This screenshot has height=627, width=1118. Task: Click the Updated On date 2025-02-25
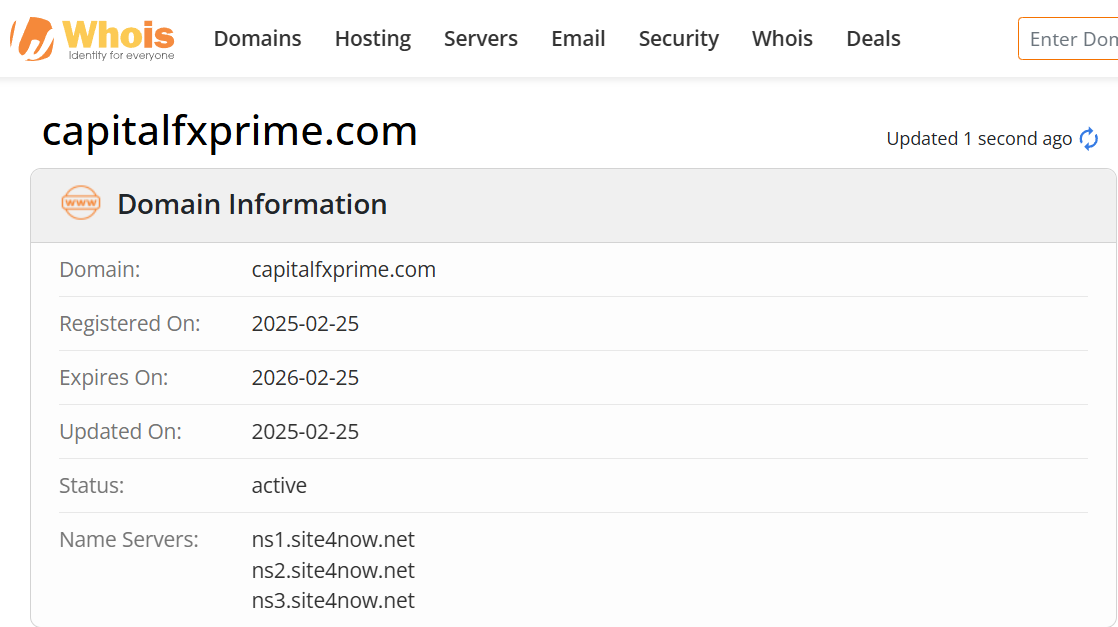click(305, 432)
